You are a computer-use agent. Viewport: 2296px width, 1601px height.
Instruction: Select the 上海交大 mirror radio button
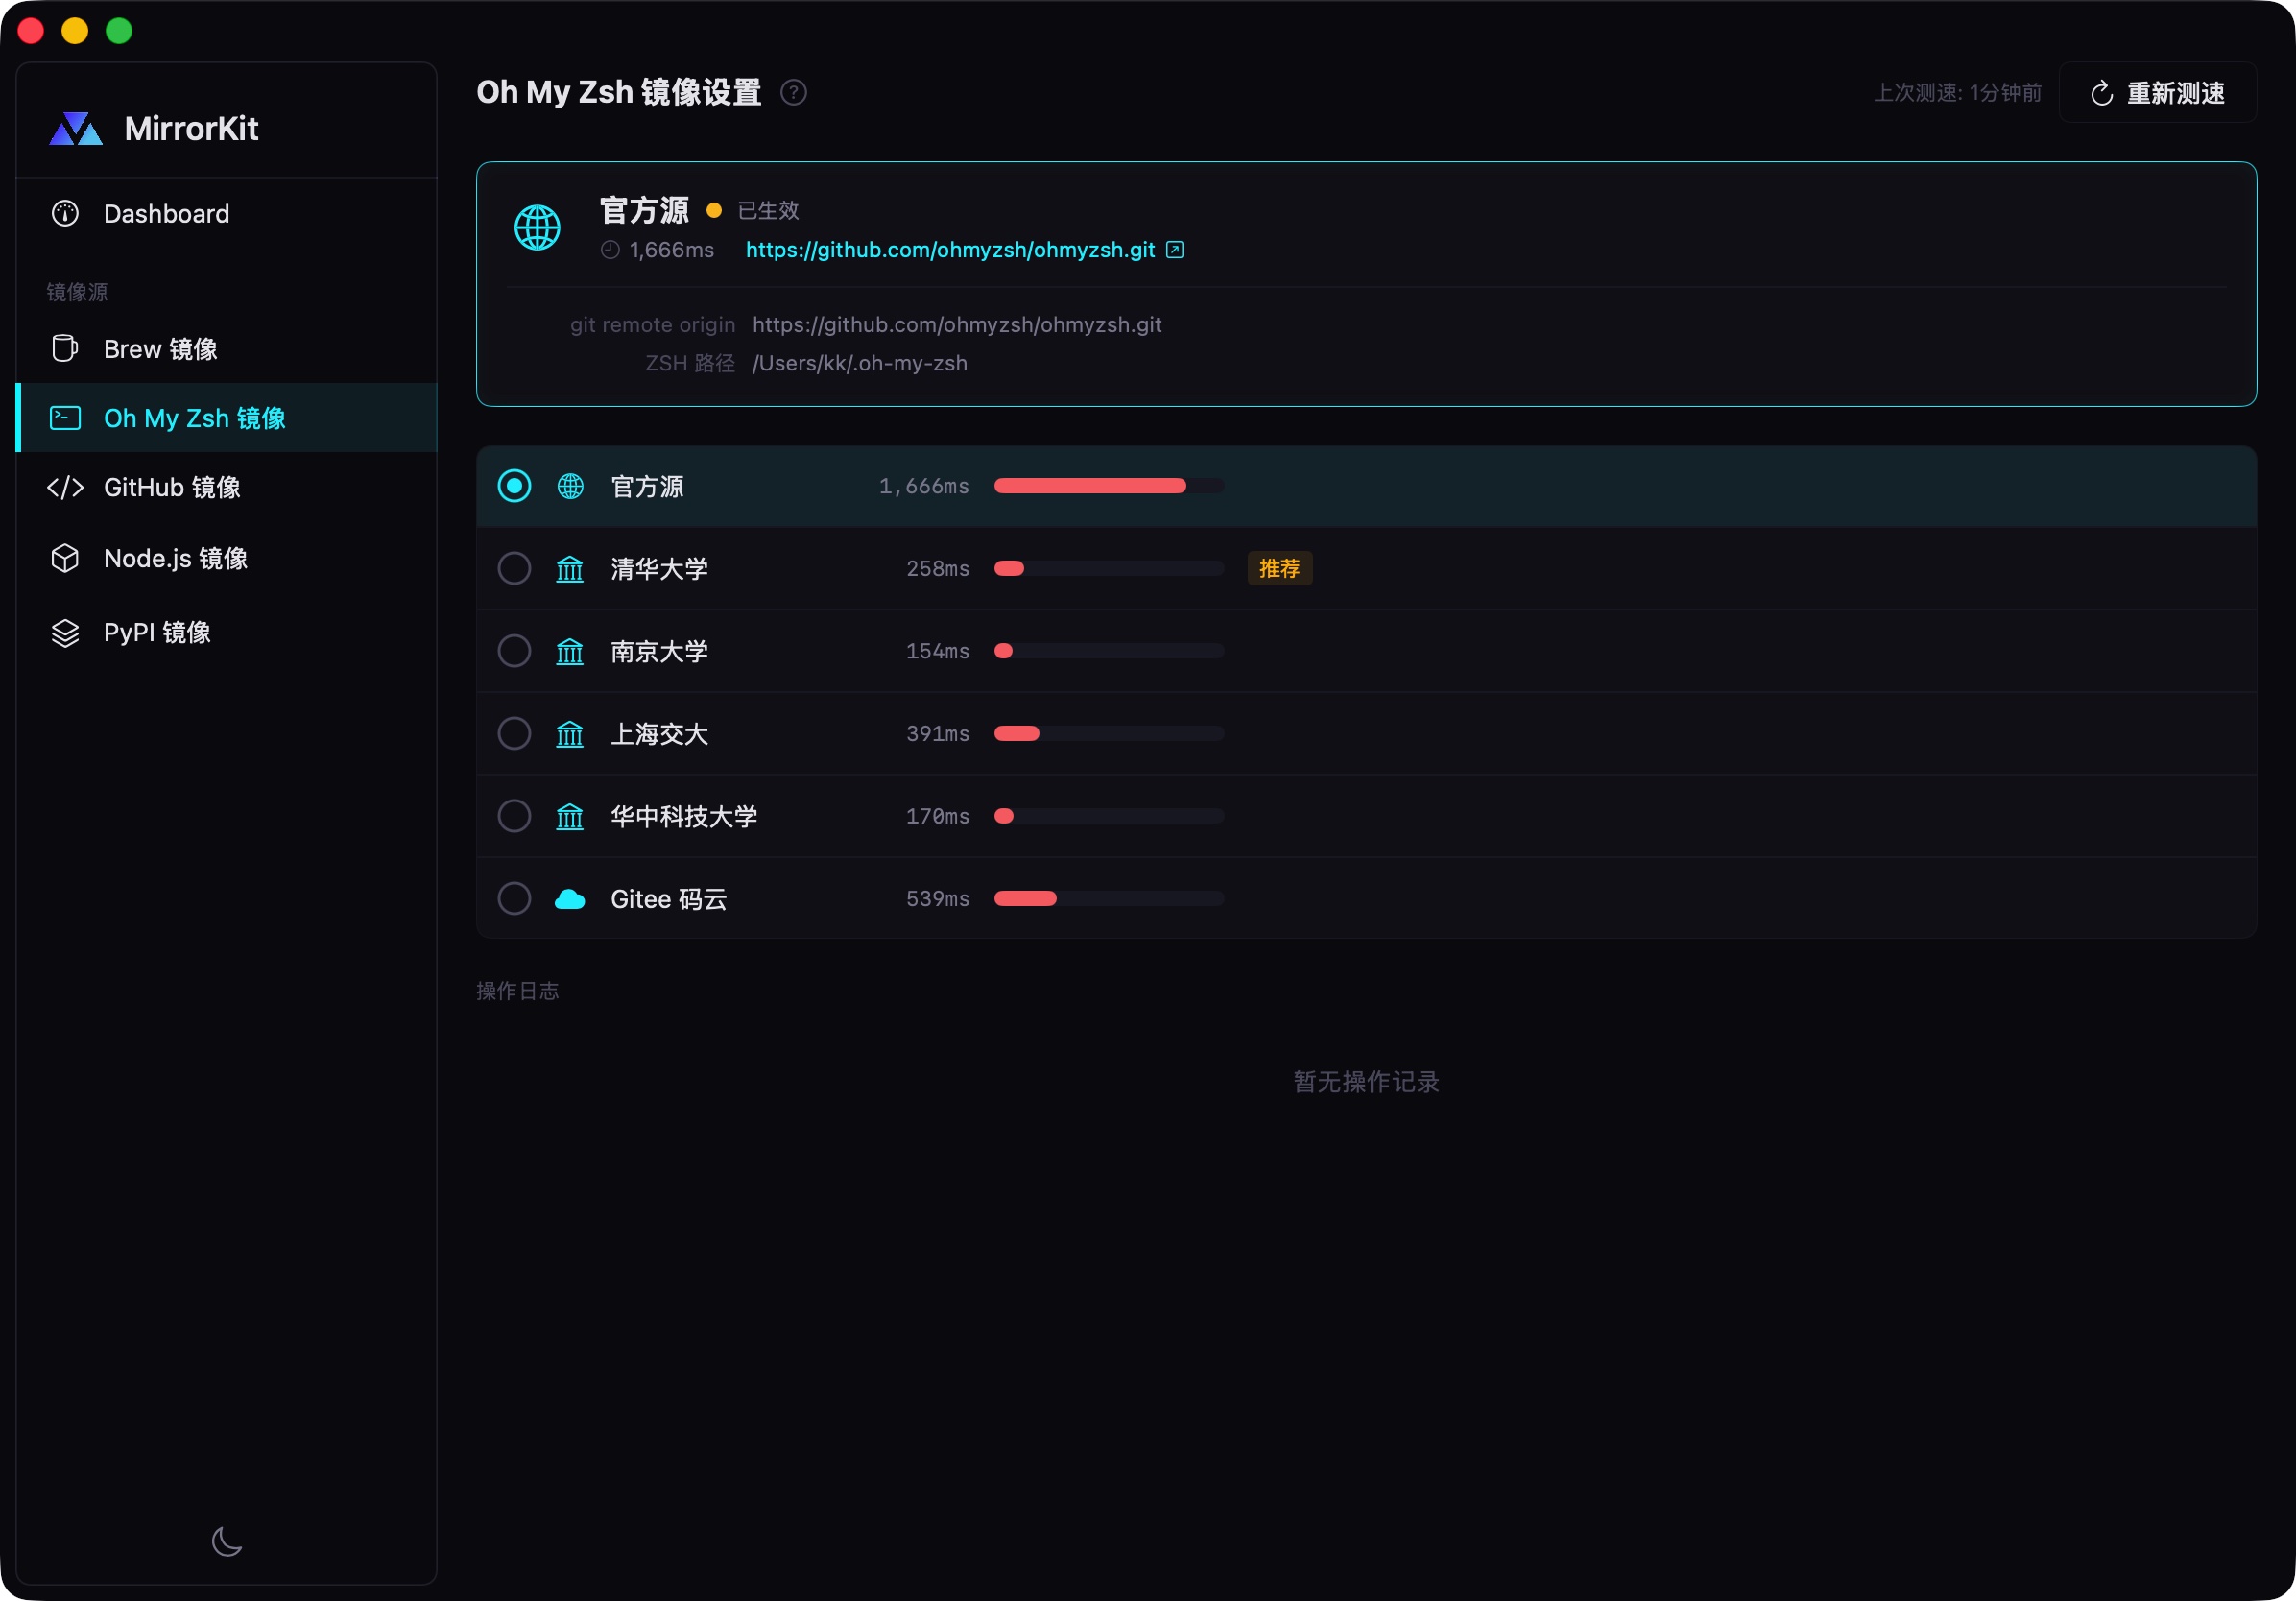514,733
